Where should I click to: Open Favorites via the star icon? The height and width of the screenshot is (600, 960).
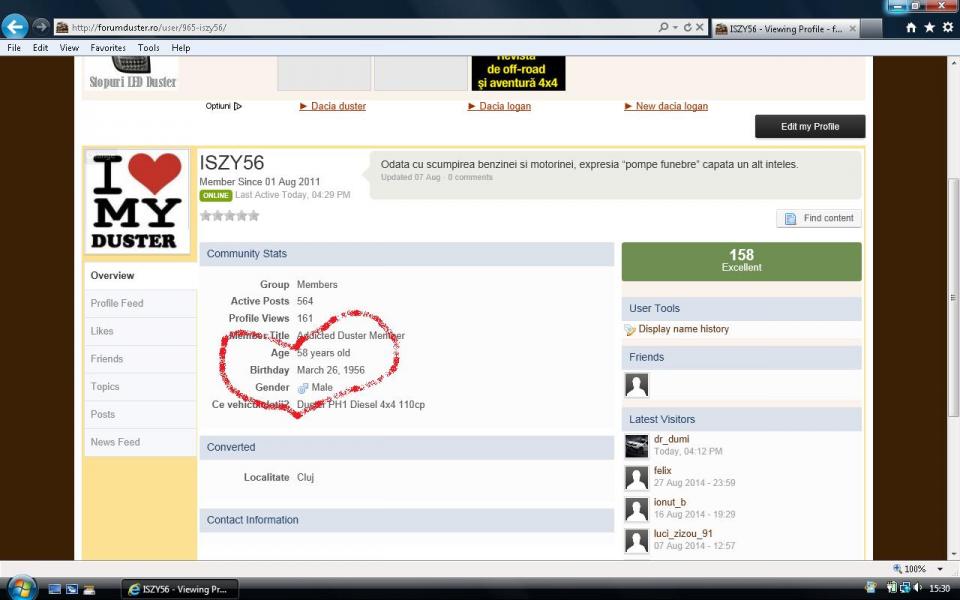(x=930, y=28)
